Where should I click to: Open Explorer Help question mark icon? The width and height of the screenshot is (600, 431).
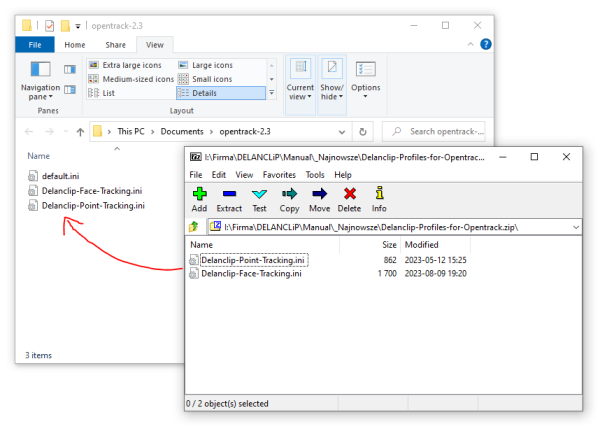coord(485,44)
